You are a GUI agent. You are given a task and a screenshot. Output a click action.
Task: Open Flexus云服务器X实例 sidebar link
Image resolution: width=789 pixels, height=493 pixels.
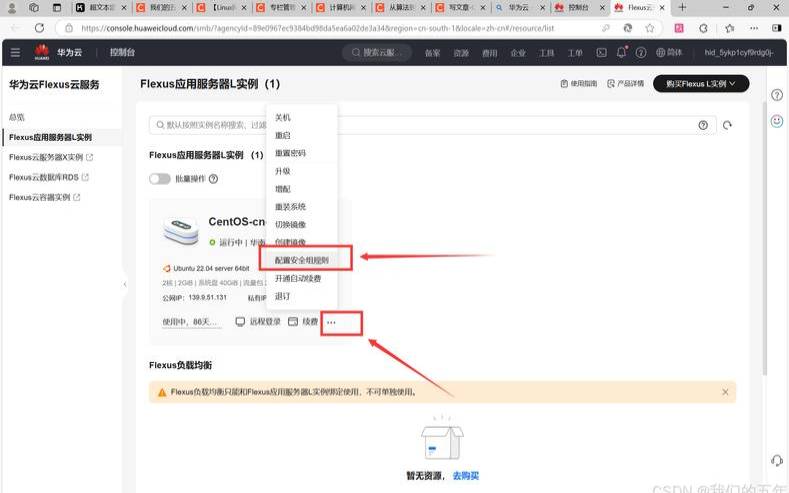click(x=51, y=157)
